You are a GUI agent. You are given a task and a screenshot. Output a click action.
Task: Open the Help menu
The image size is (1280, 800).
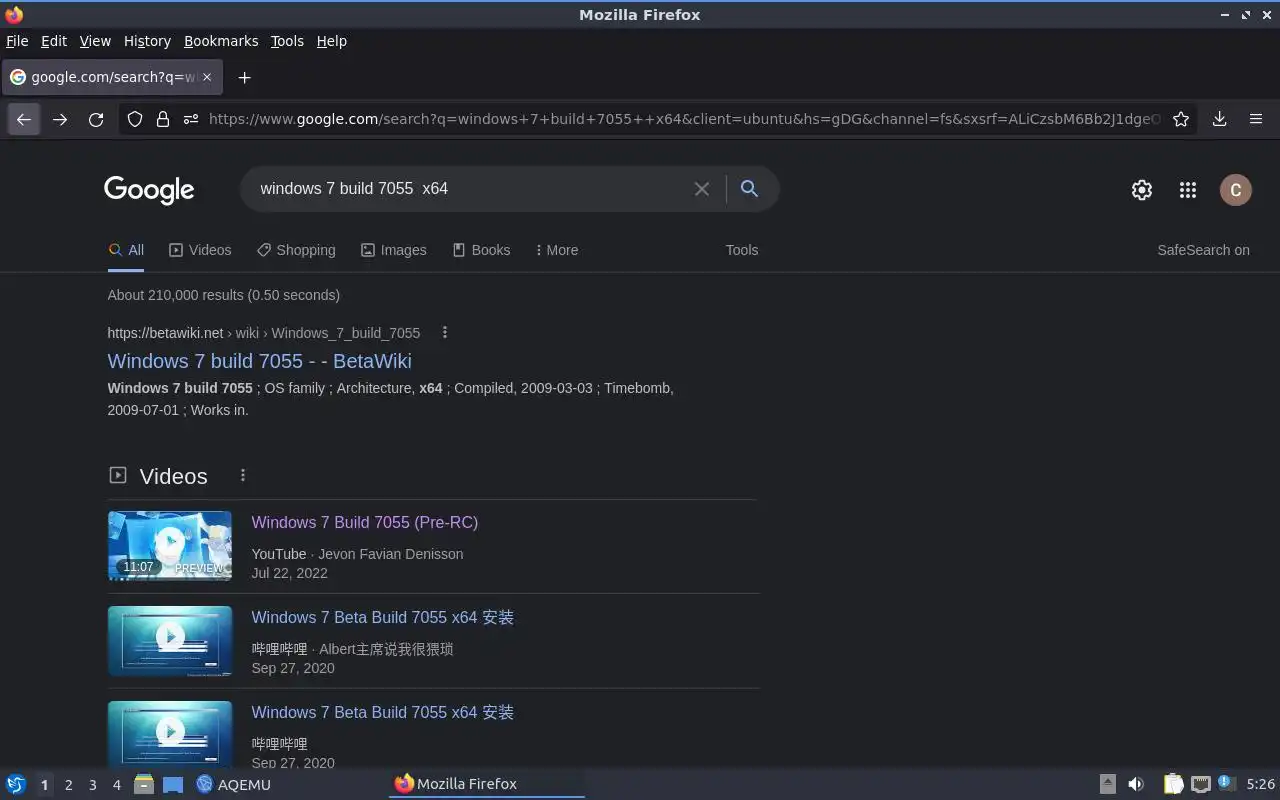click(x=331, y=41)
